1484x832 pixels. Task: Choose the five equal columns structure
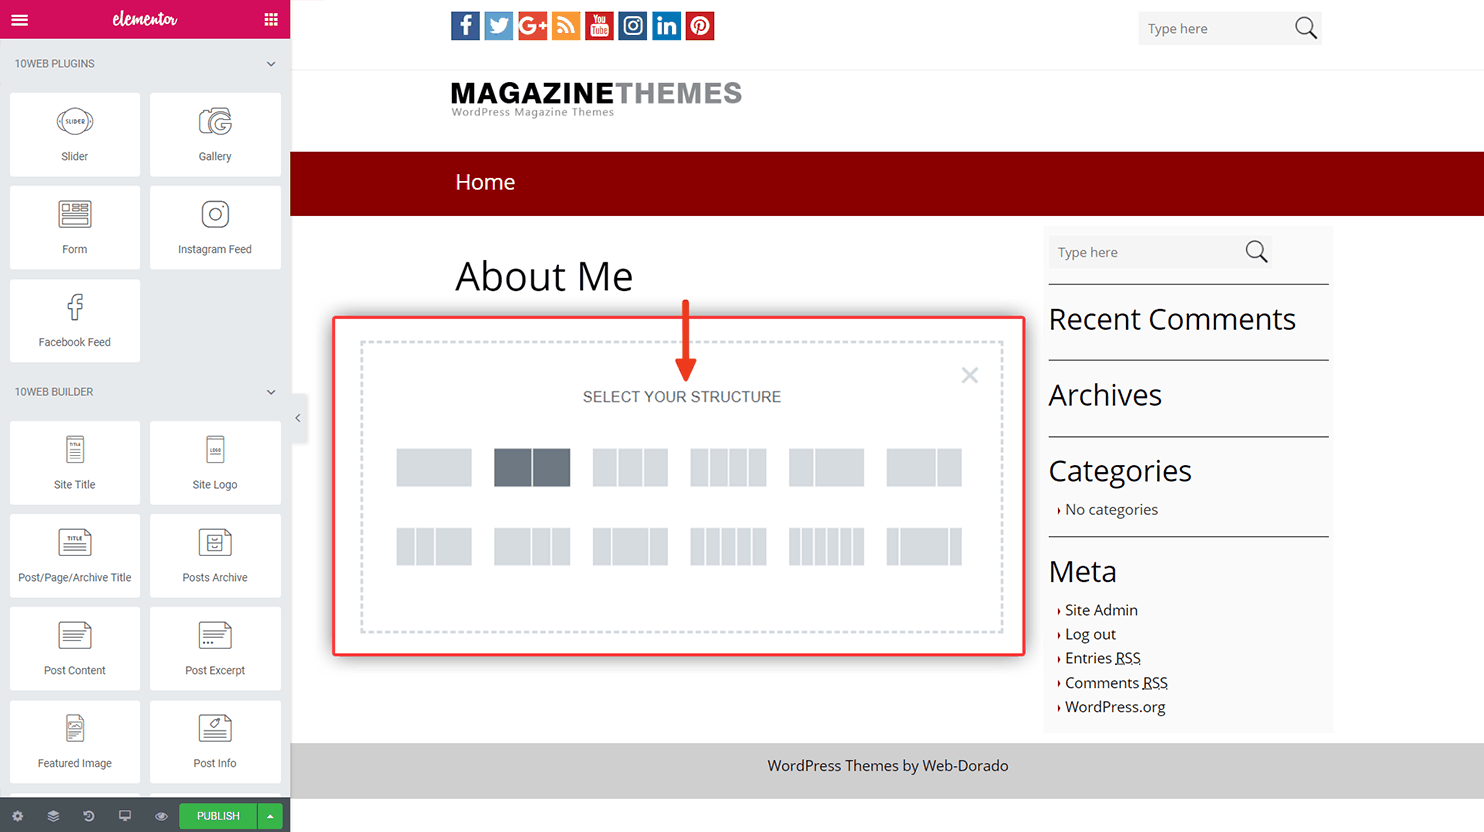coord(728,547)
